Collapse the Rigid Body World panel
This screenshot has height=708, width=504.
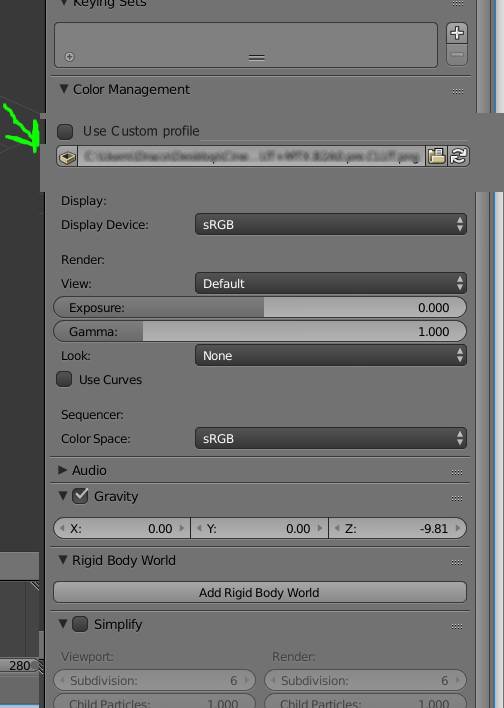(63, 560)
